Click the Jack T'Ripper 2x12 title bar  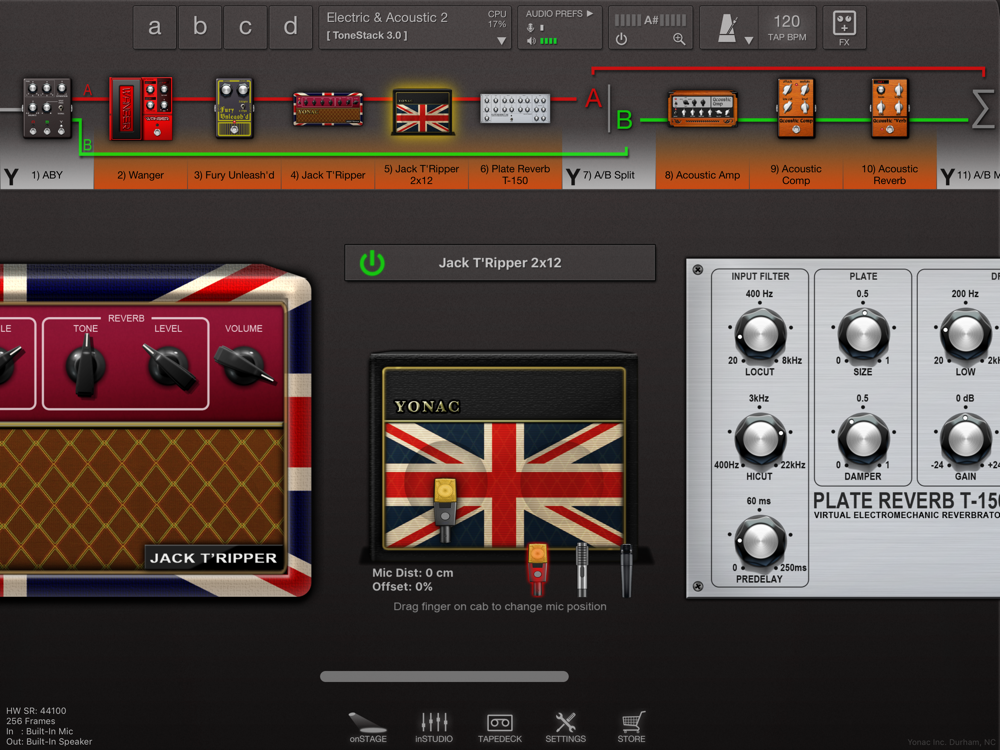pyautogui.click(x=499, y=263)
